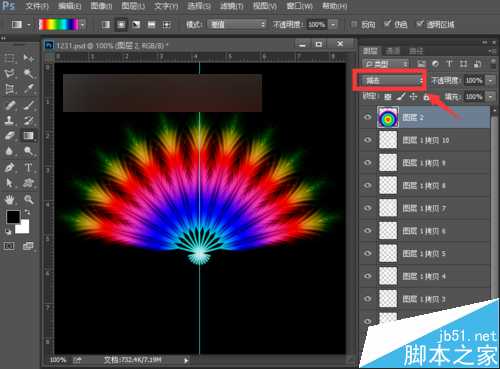The width and height of the screenshot is (500, 369).
Task: Open the 滤镜(T) menu
Action: [232, 6]
